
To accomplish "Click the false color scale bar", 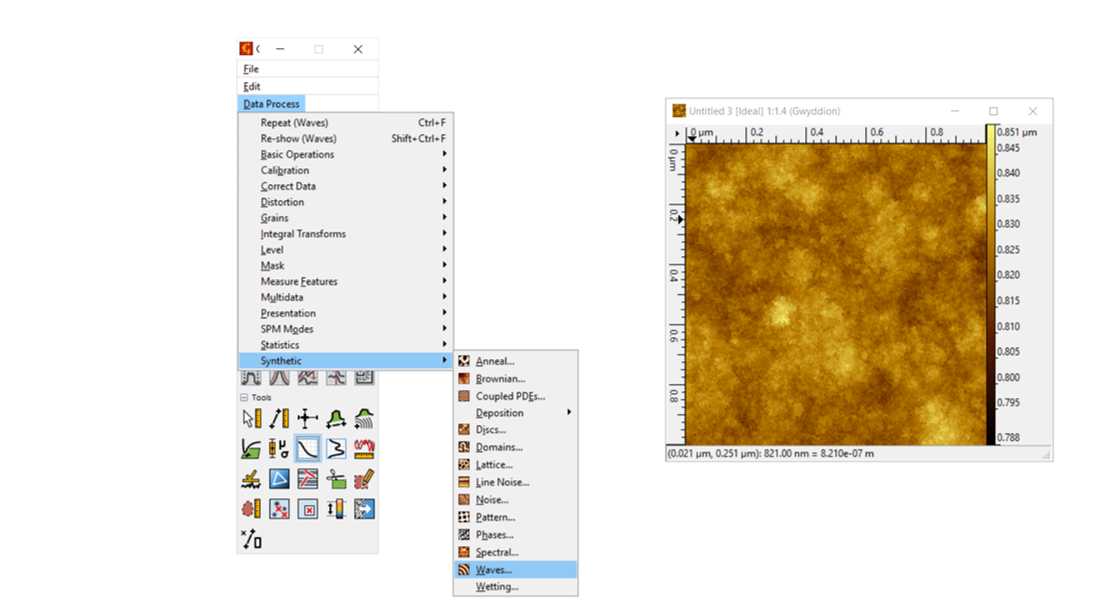I will pos(991,284).
